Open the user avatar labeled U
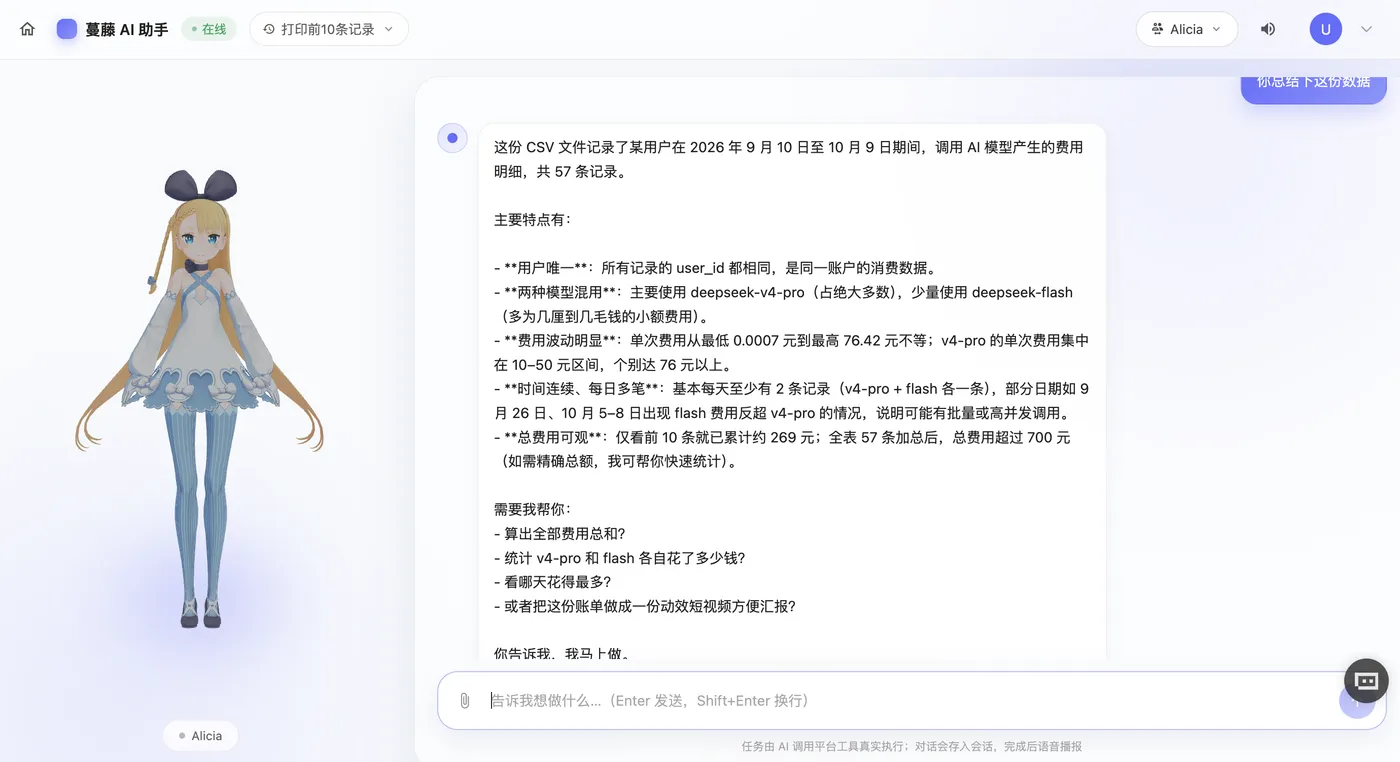Screen dimensions: 1400x762 point(1326,29)
